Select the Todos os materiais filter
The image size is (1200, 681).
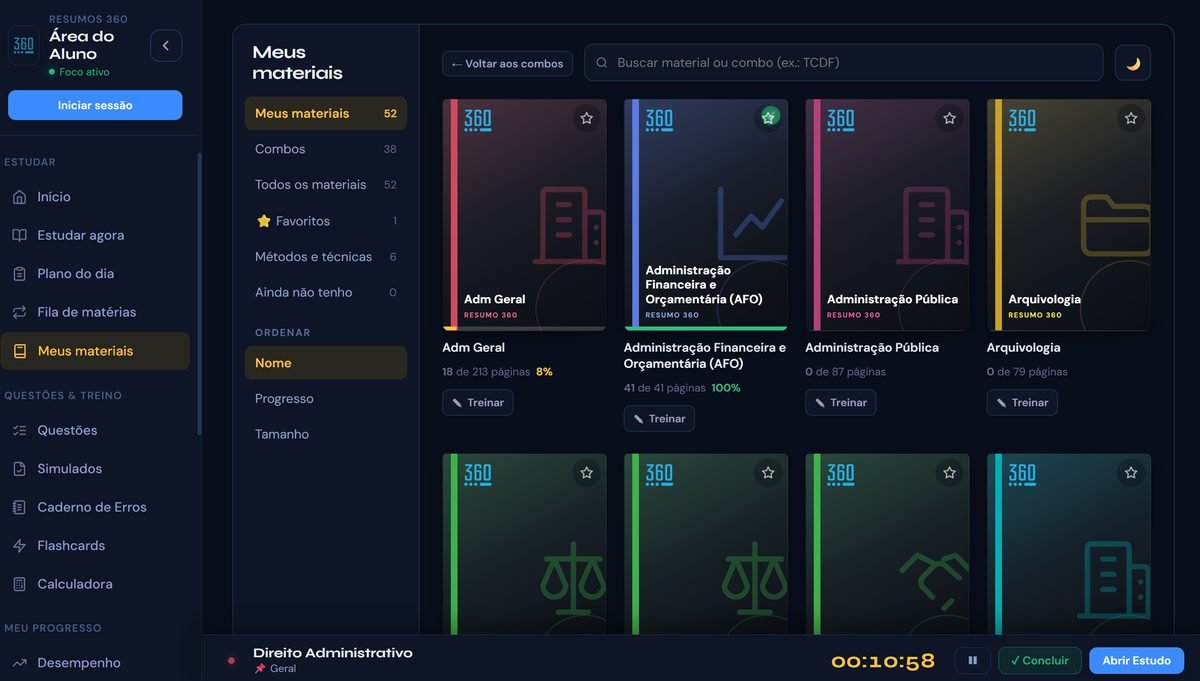(326, 185)
